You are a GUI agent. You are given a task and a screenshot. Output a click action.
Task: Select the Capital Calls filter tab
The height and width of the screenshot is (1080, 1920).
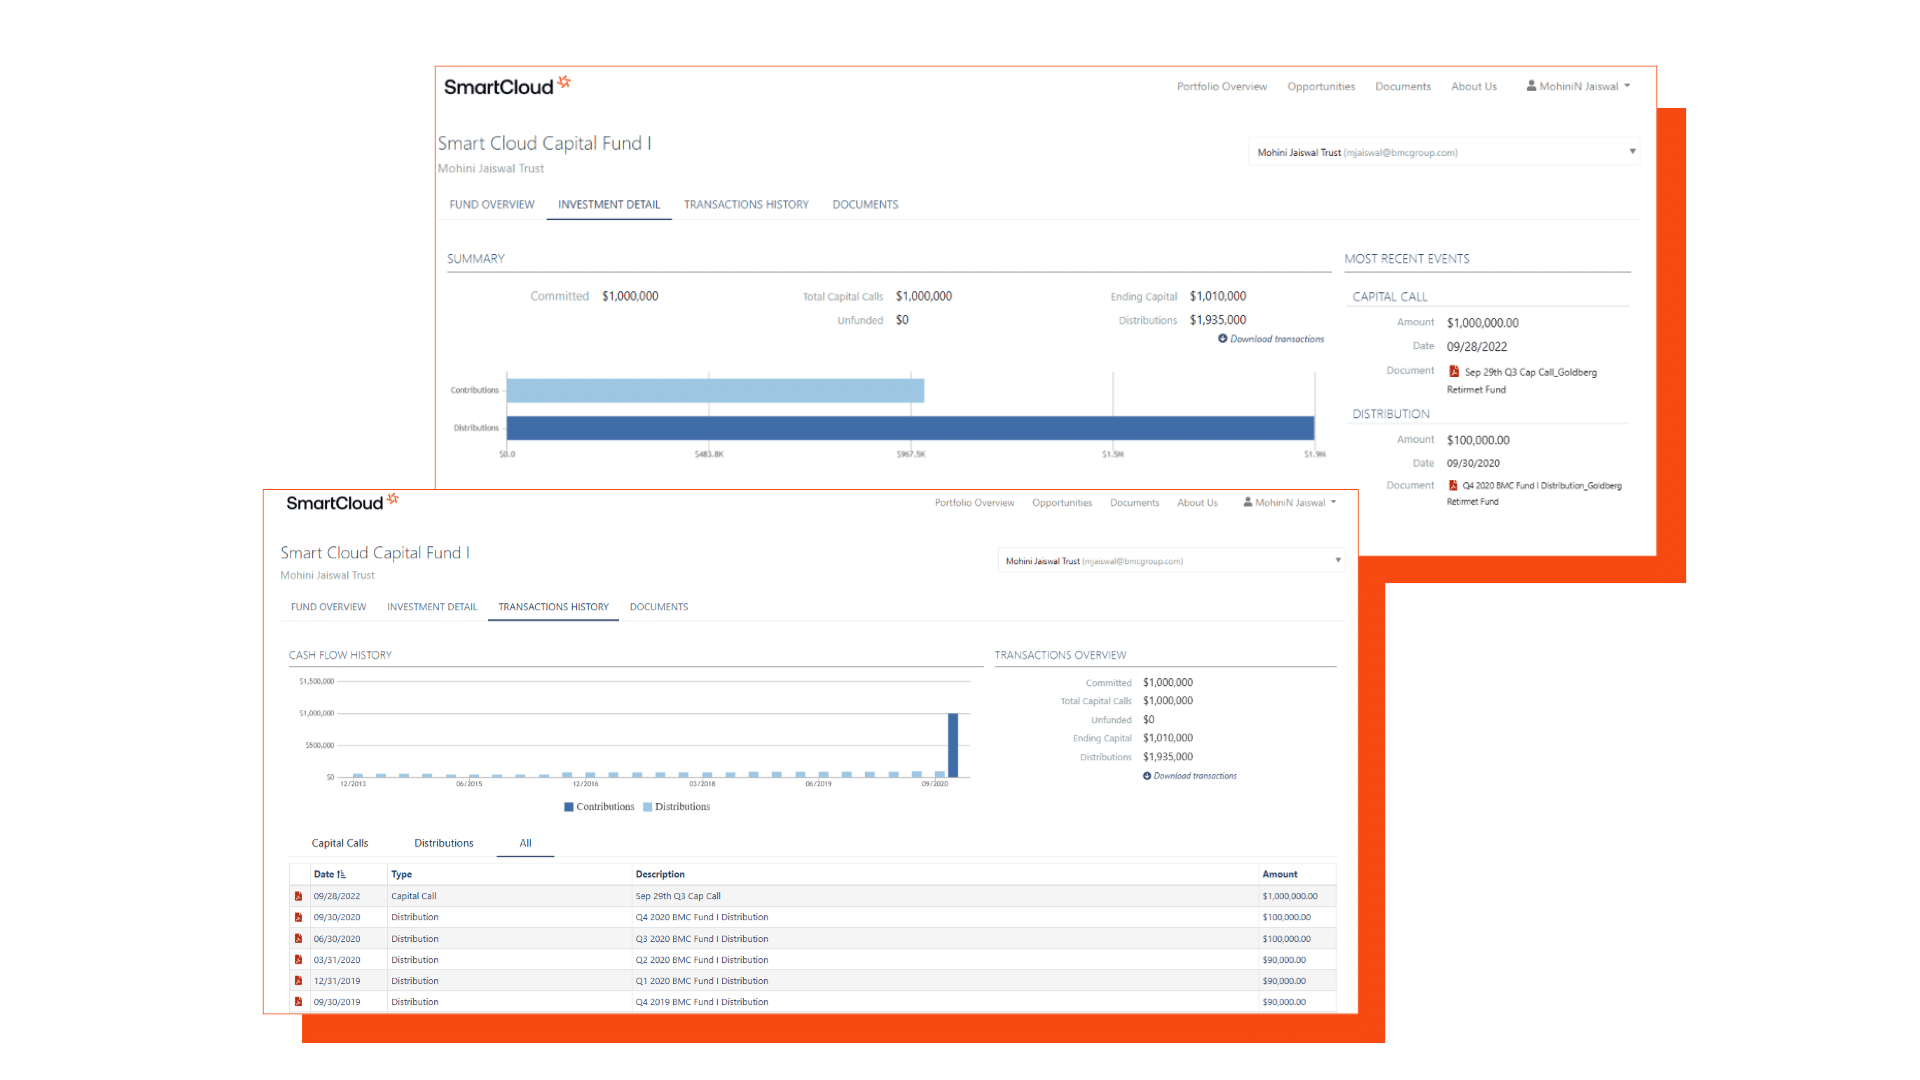(x=339, y=844)
